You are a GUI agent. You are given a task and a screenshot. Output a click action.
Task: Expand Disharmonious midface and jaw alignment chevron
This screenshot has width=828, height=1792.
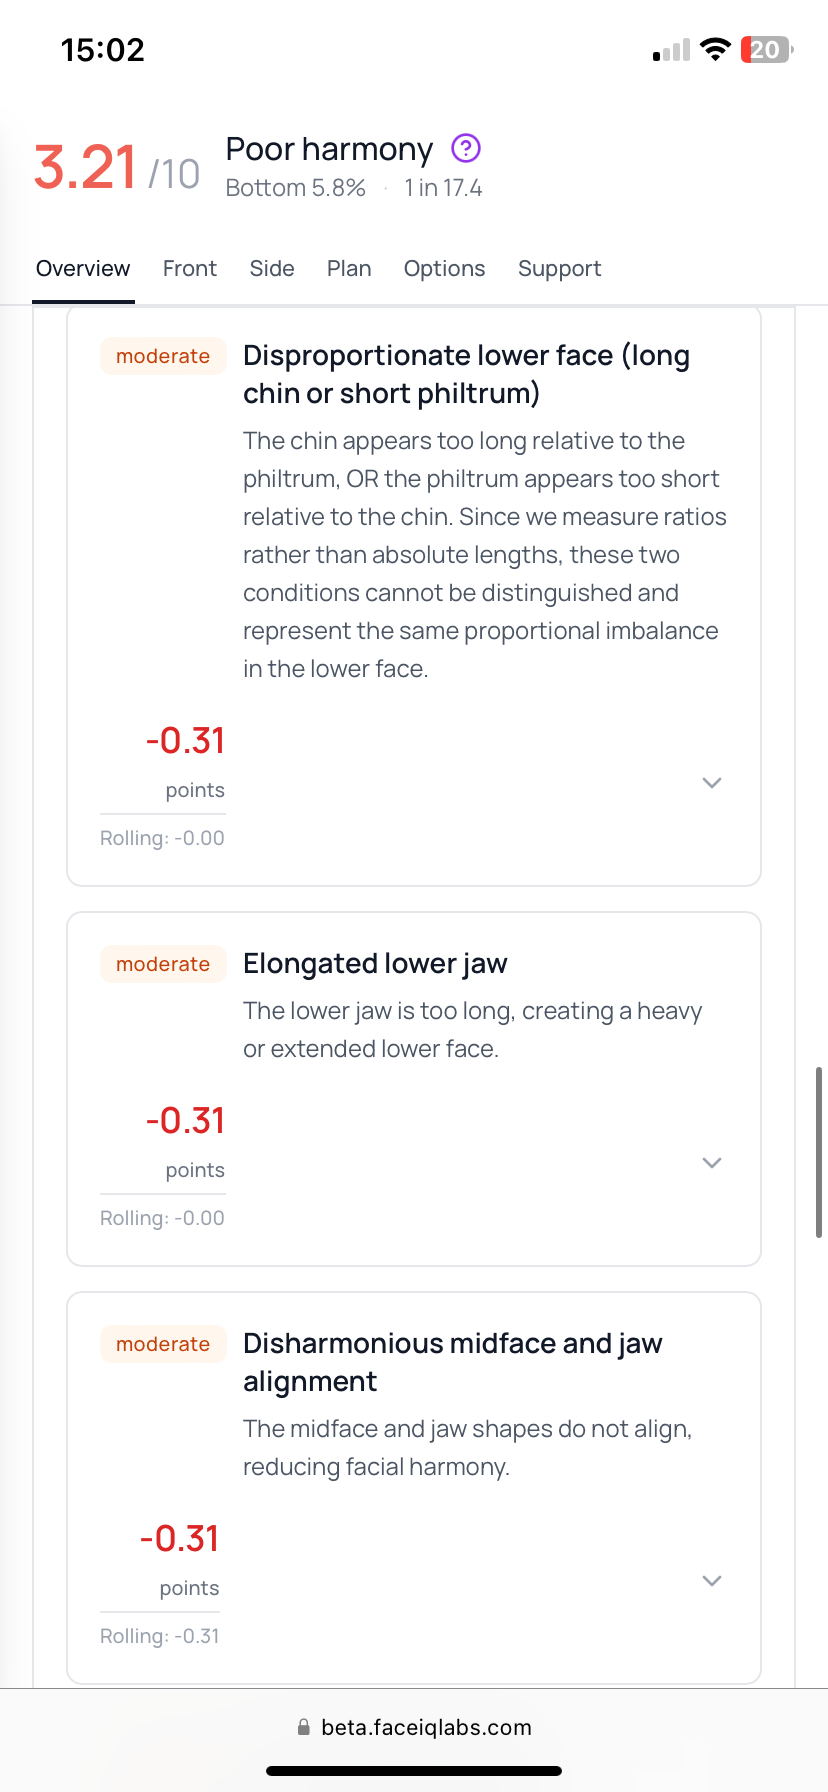712,1581
